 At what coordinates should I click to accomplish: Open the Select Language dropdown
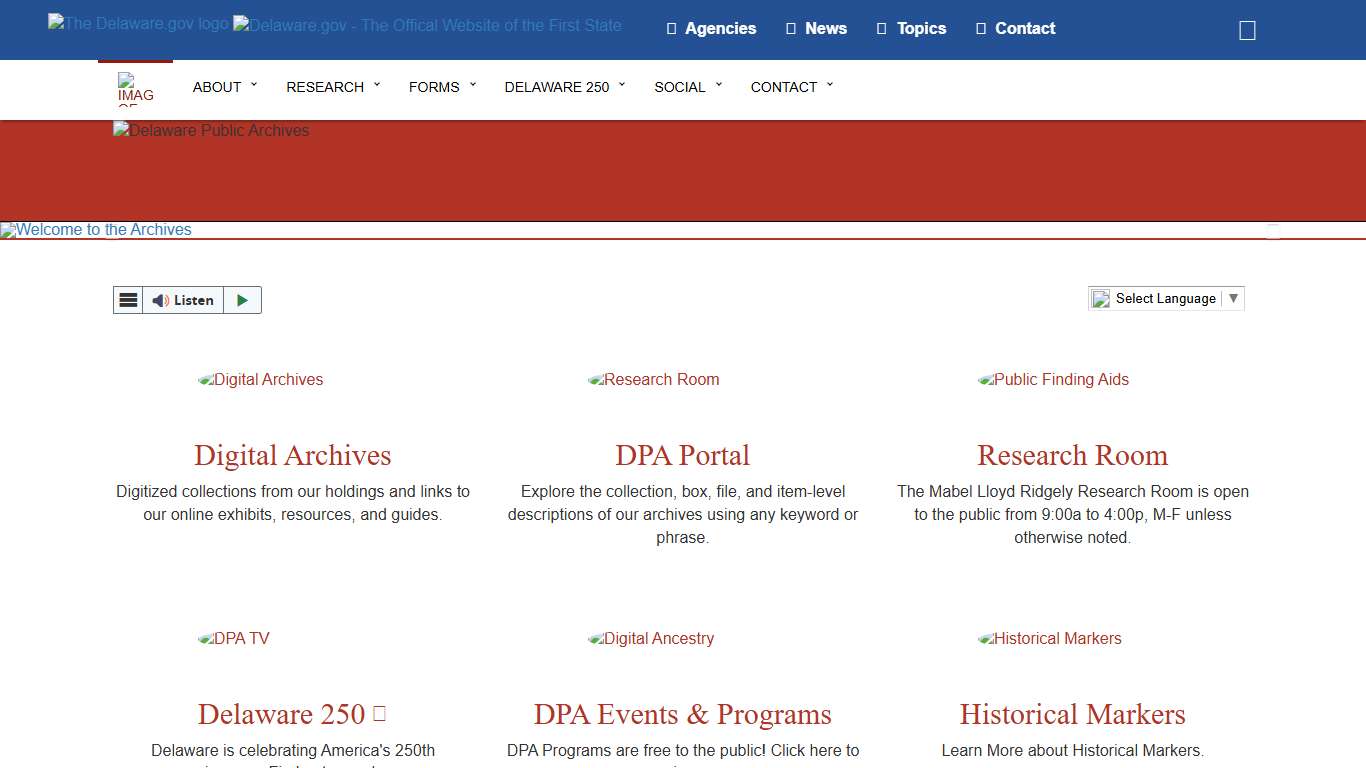coord(1166,298)
